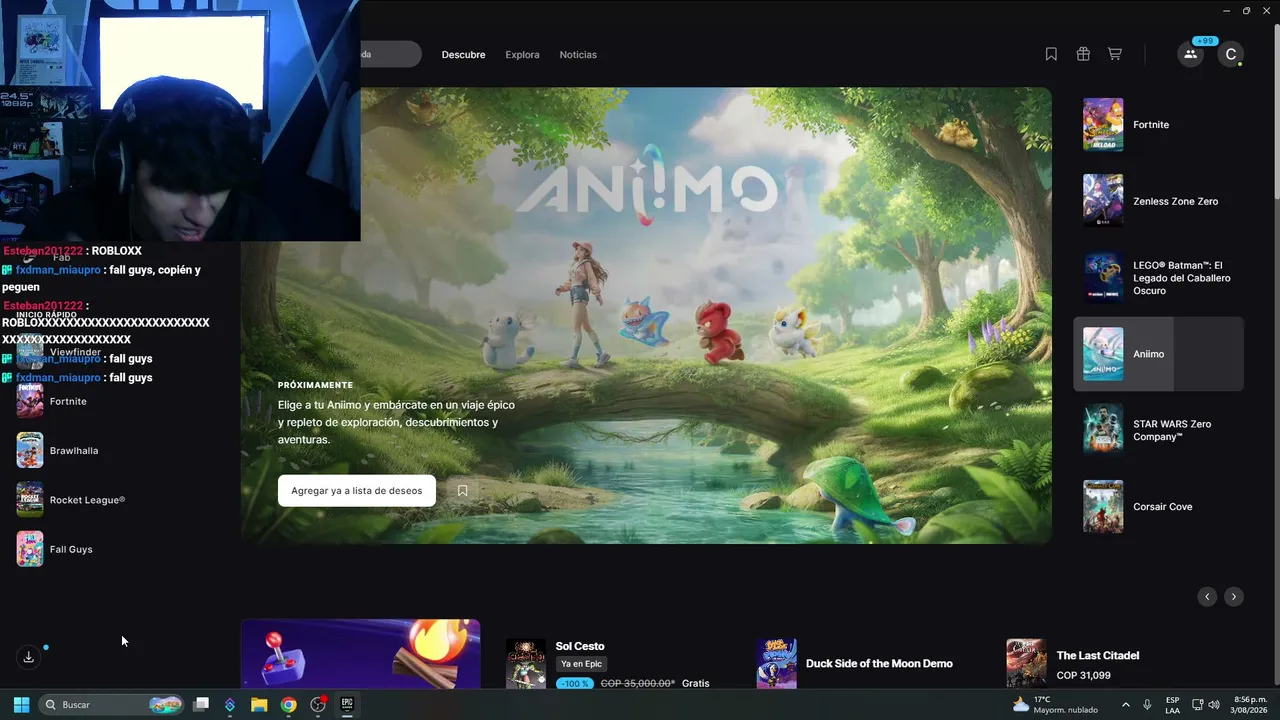Open the network icon in system tray
The width and height of the screenshot is (1280, 720).
point(1197,704)
